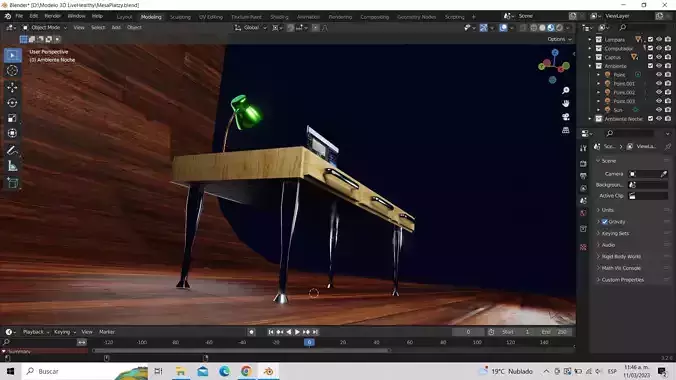Image resolution: width=676 pixels, height=380 pixels.
Task: Open the Texture properties tab icon
Action: point(583,247)
